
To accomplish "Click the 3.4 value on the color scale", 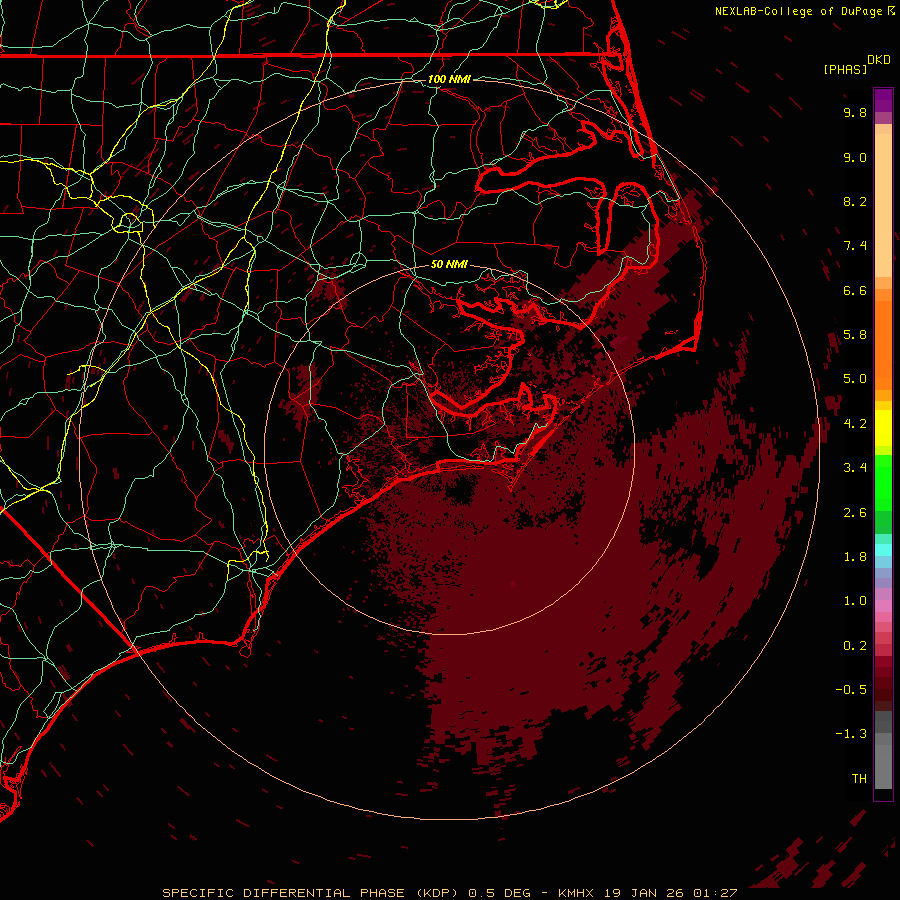I will click(x=855, y=468).
